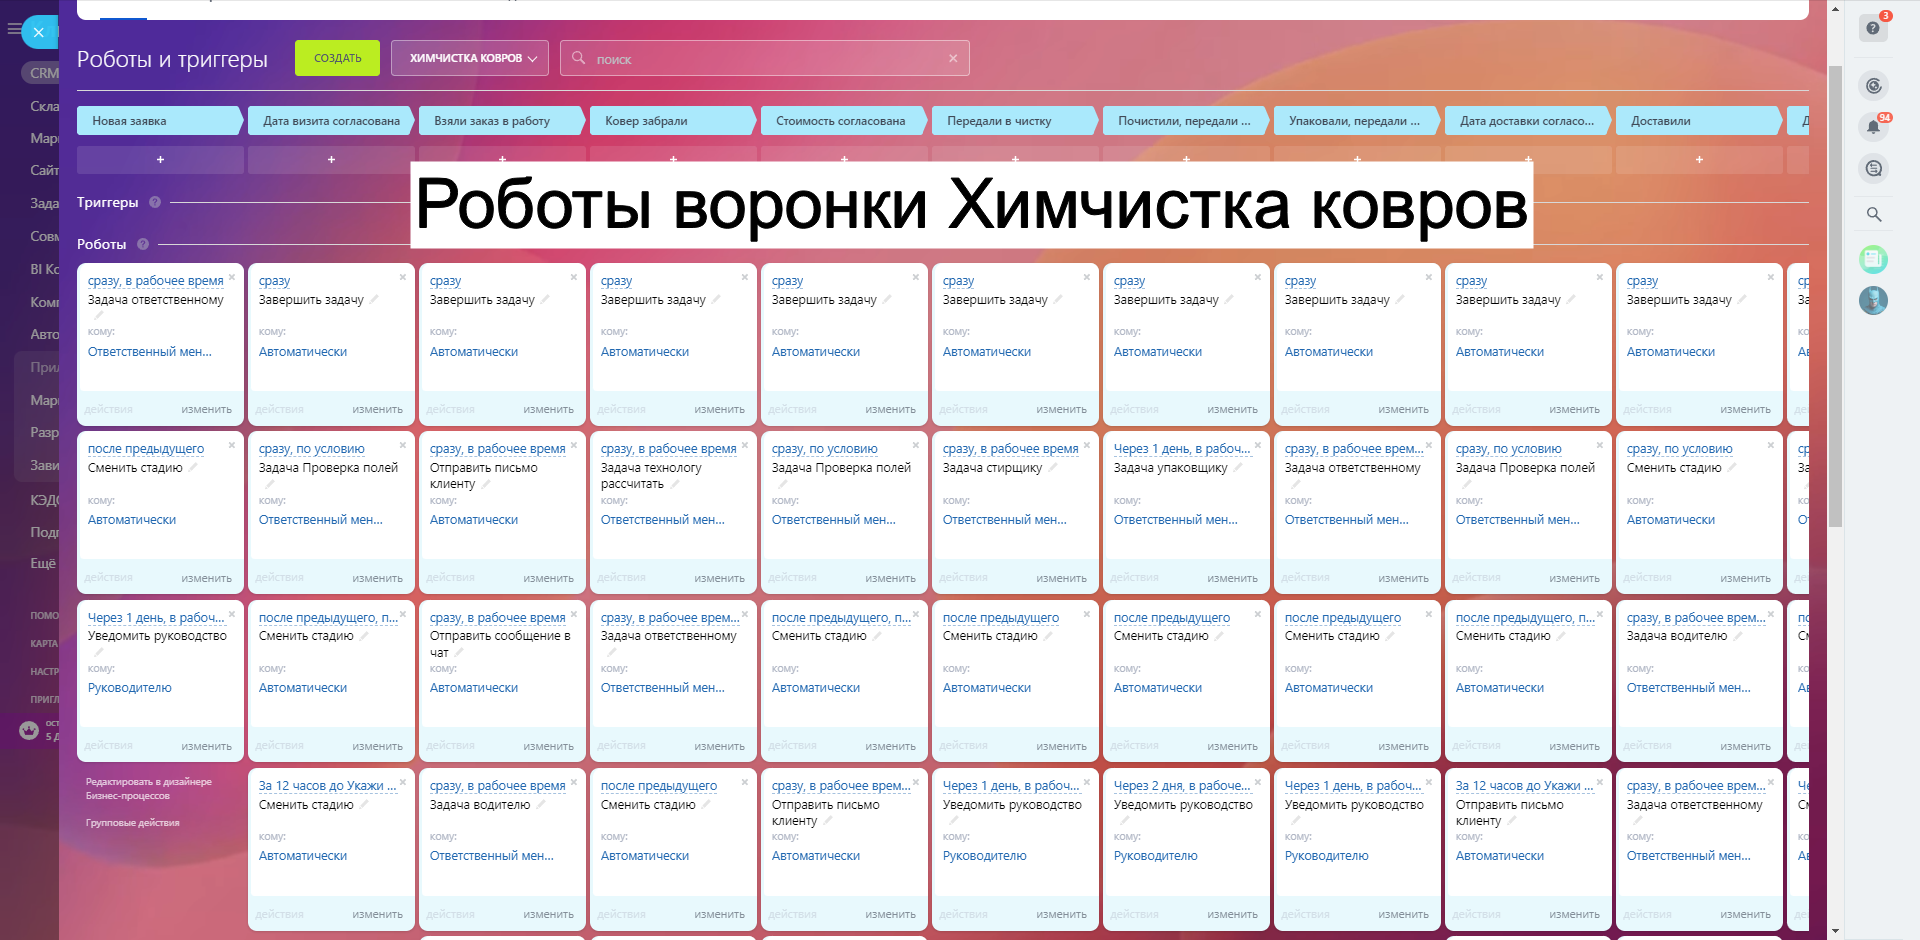Click the green news feed icon
The width and height of the screenshot is (1920, 940).
[x=1873, y=260]
